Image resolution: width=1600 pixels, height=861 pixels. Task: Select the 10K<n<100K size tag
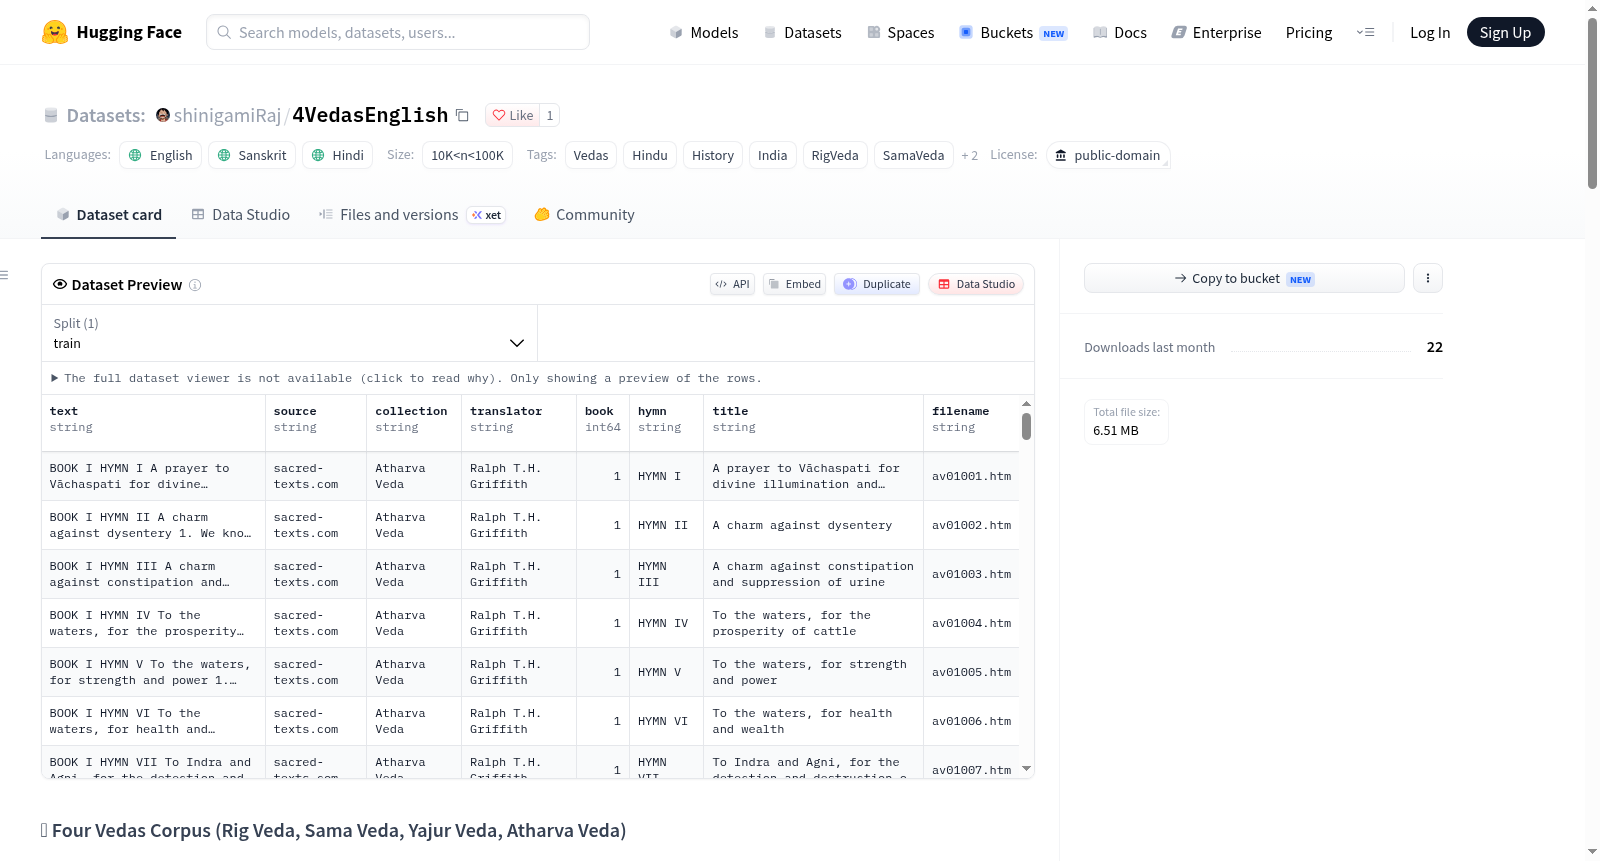[467, 155]
